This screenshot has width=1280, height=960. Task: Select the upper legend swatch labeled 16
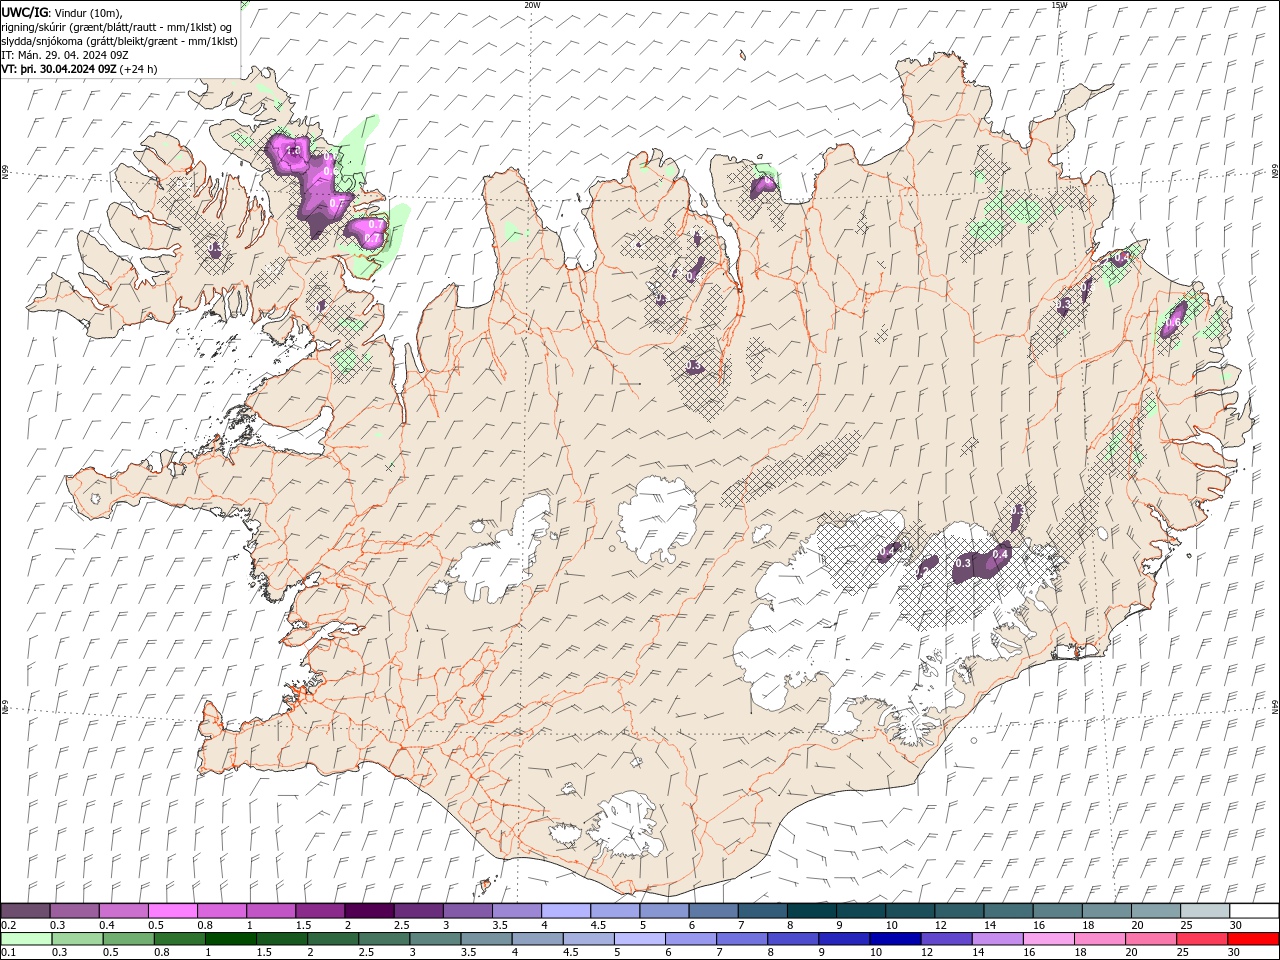tap(1057, 911)
